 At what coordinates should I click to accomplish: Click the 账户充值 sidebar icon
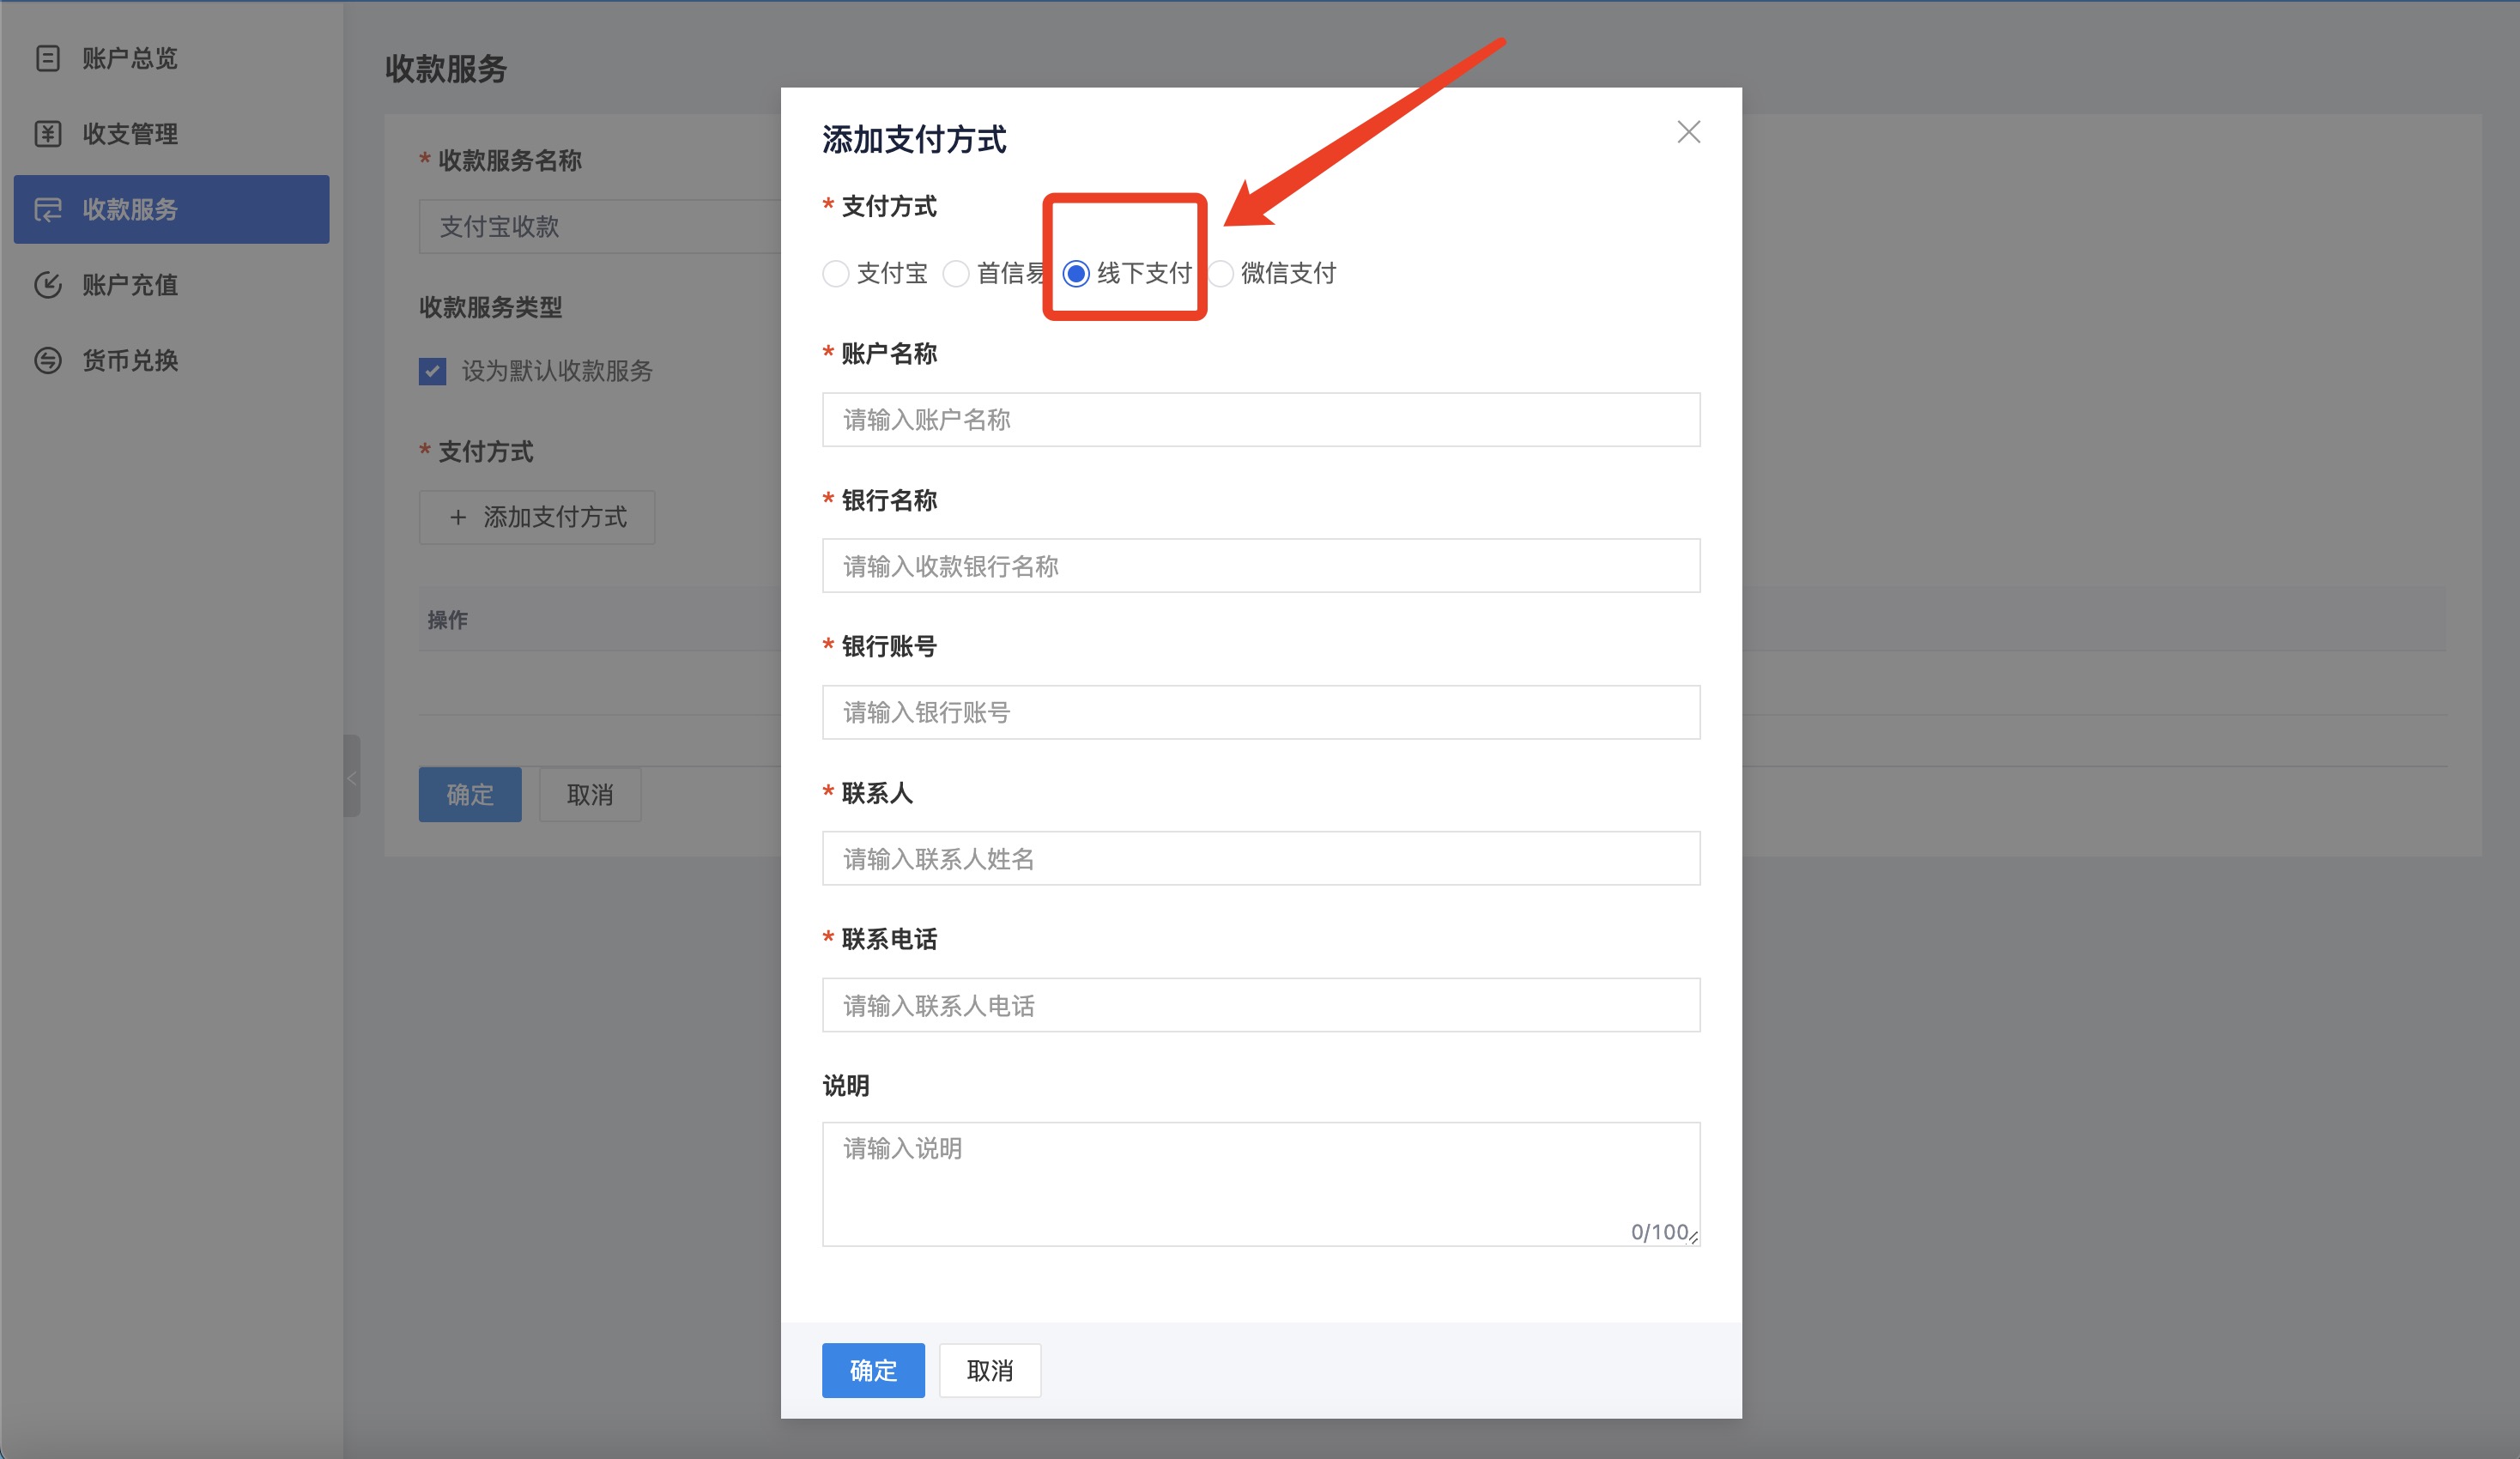[48, 285]
